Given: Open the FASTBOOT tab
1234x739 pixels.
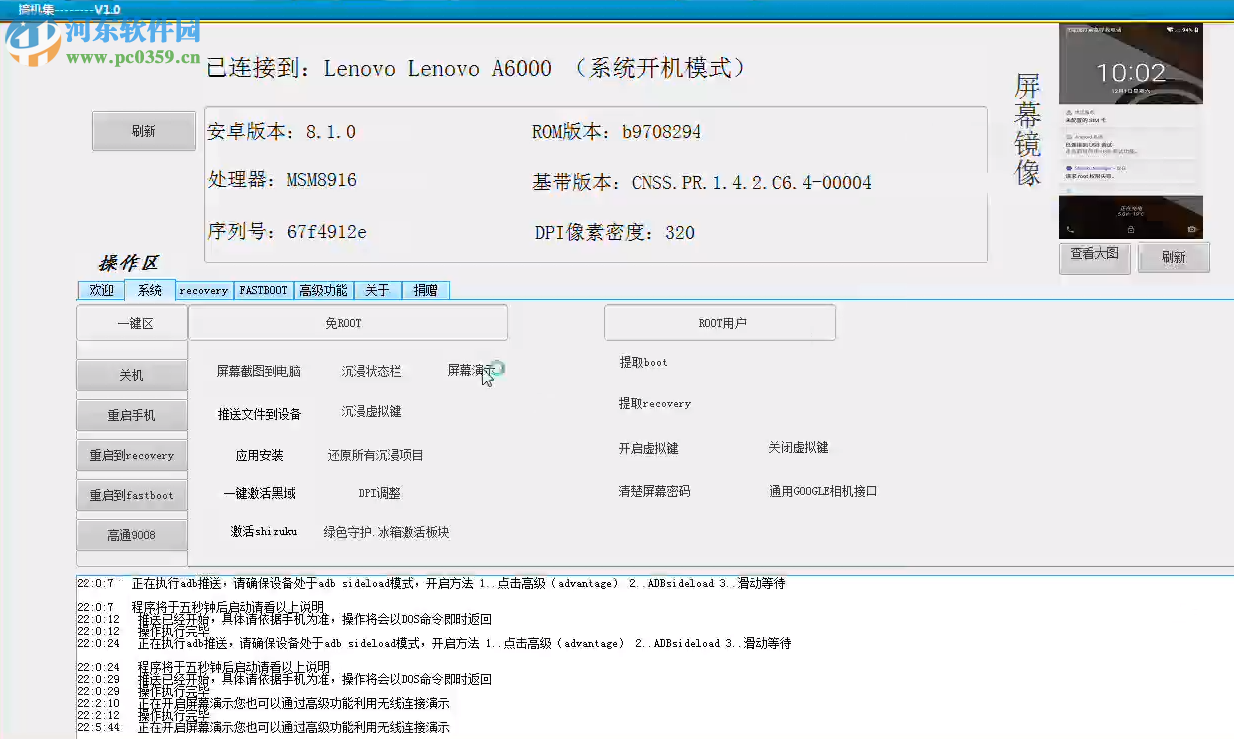Looking at the screenshot, I should pyautogui.click(x=263, y=290).
